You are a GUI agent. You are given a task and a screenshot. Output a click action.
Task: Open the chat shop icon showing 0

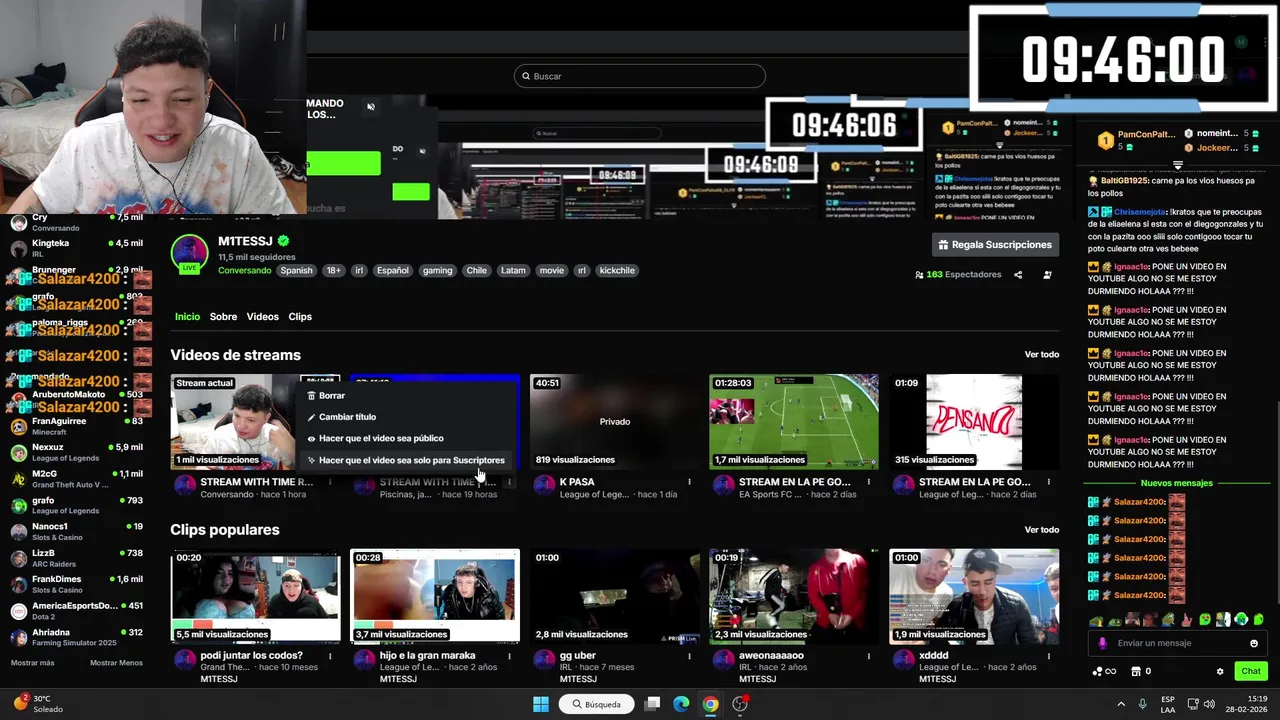1140,671
